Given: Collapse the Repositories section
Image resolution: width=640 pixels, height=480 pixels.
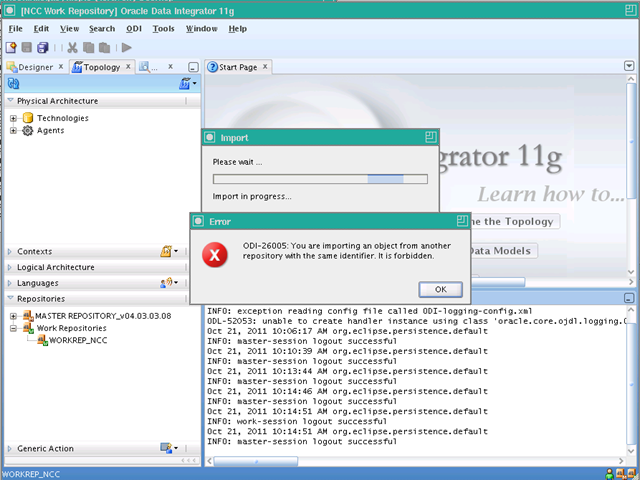Looking at the screenshot, I should click(10, 298).
